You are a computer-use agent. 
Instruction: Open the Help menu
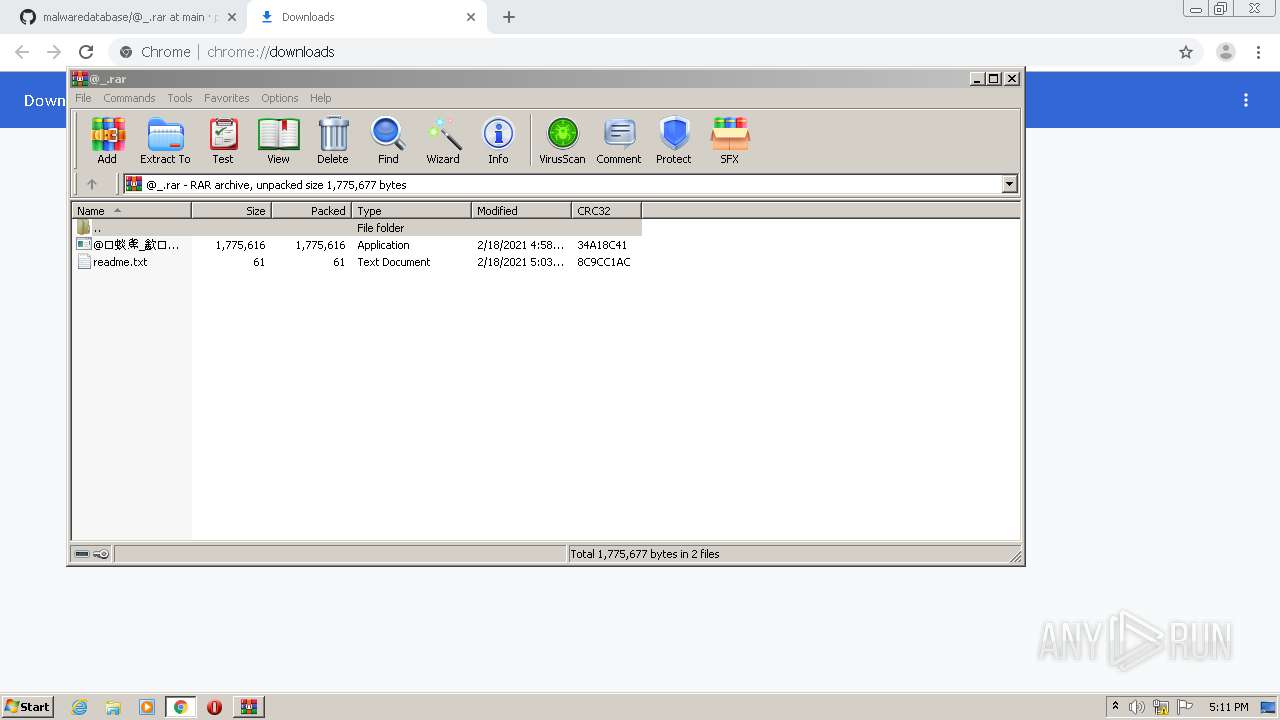tap(320, 98)
